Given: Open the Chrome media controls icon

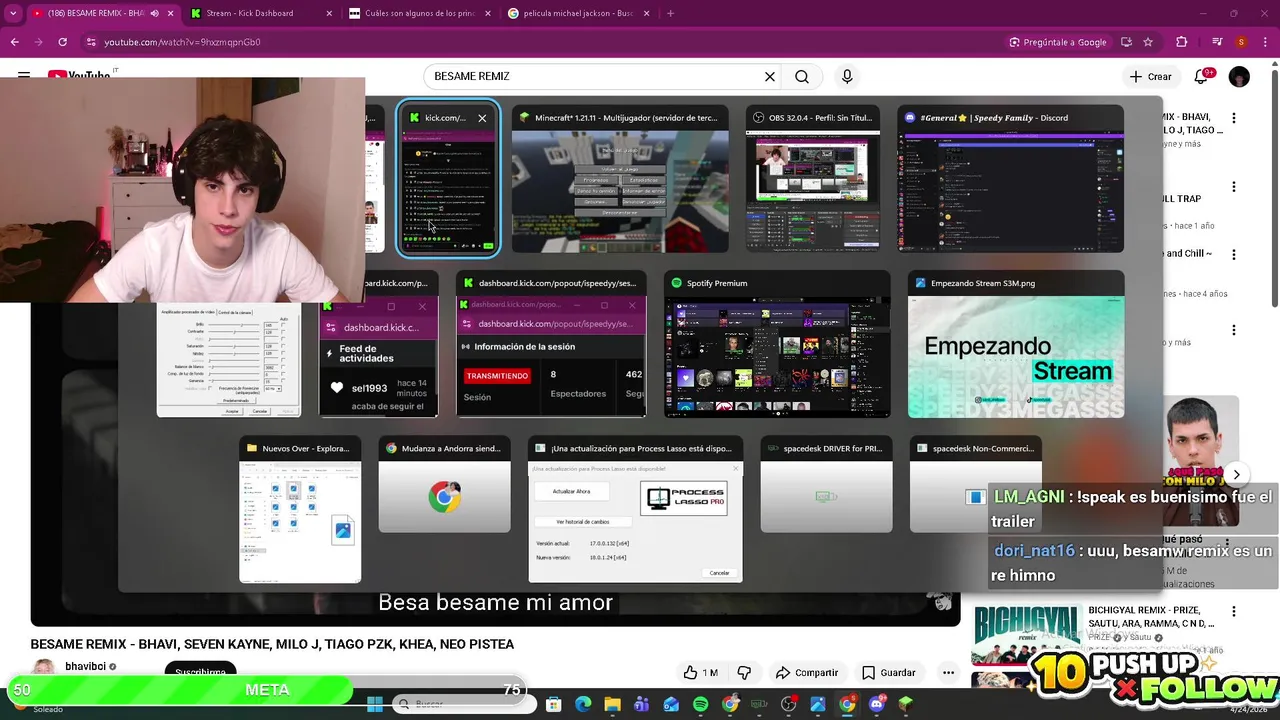Looking at the screenshot, I should coord(1216,42).
